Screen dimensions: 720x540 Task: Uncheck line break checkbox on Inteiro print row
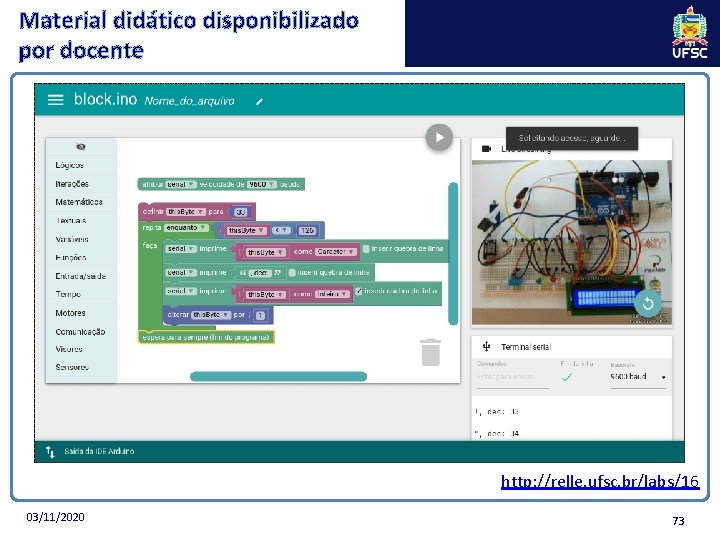[x=359, y=291]
